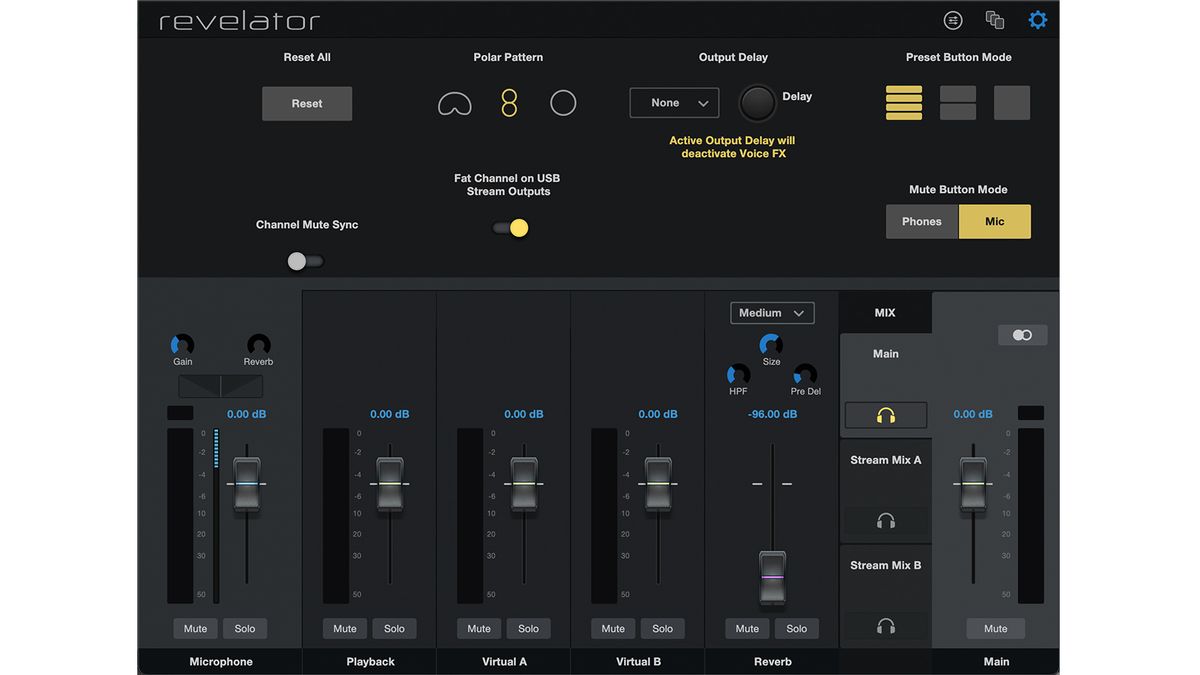
Task: Click the Main channel 0.00 dB value
Action: pos(974,414)
